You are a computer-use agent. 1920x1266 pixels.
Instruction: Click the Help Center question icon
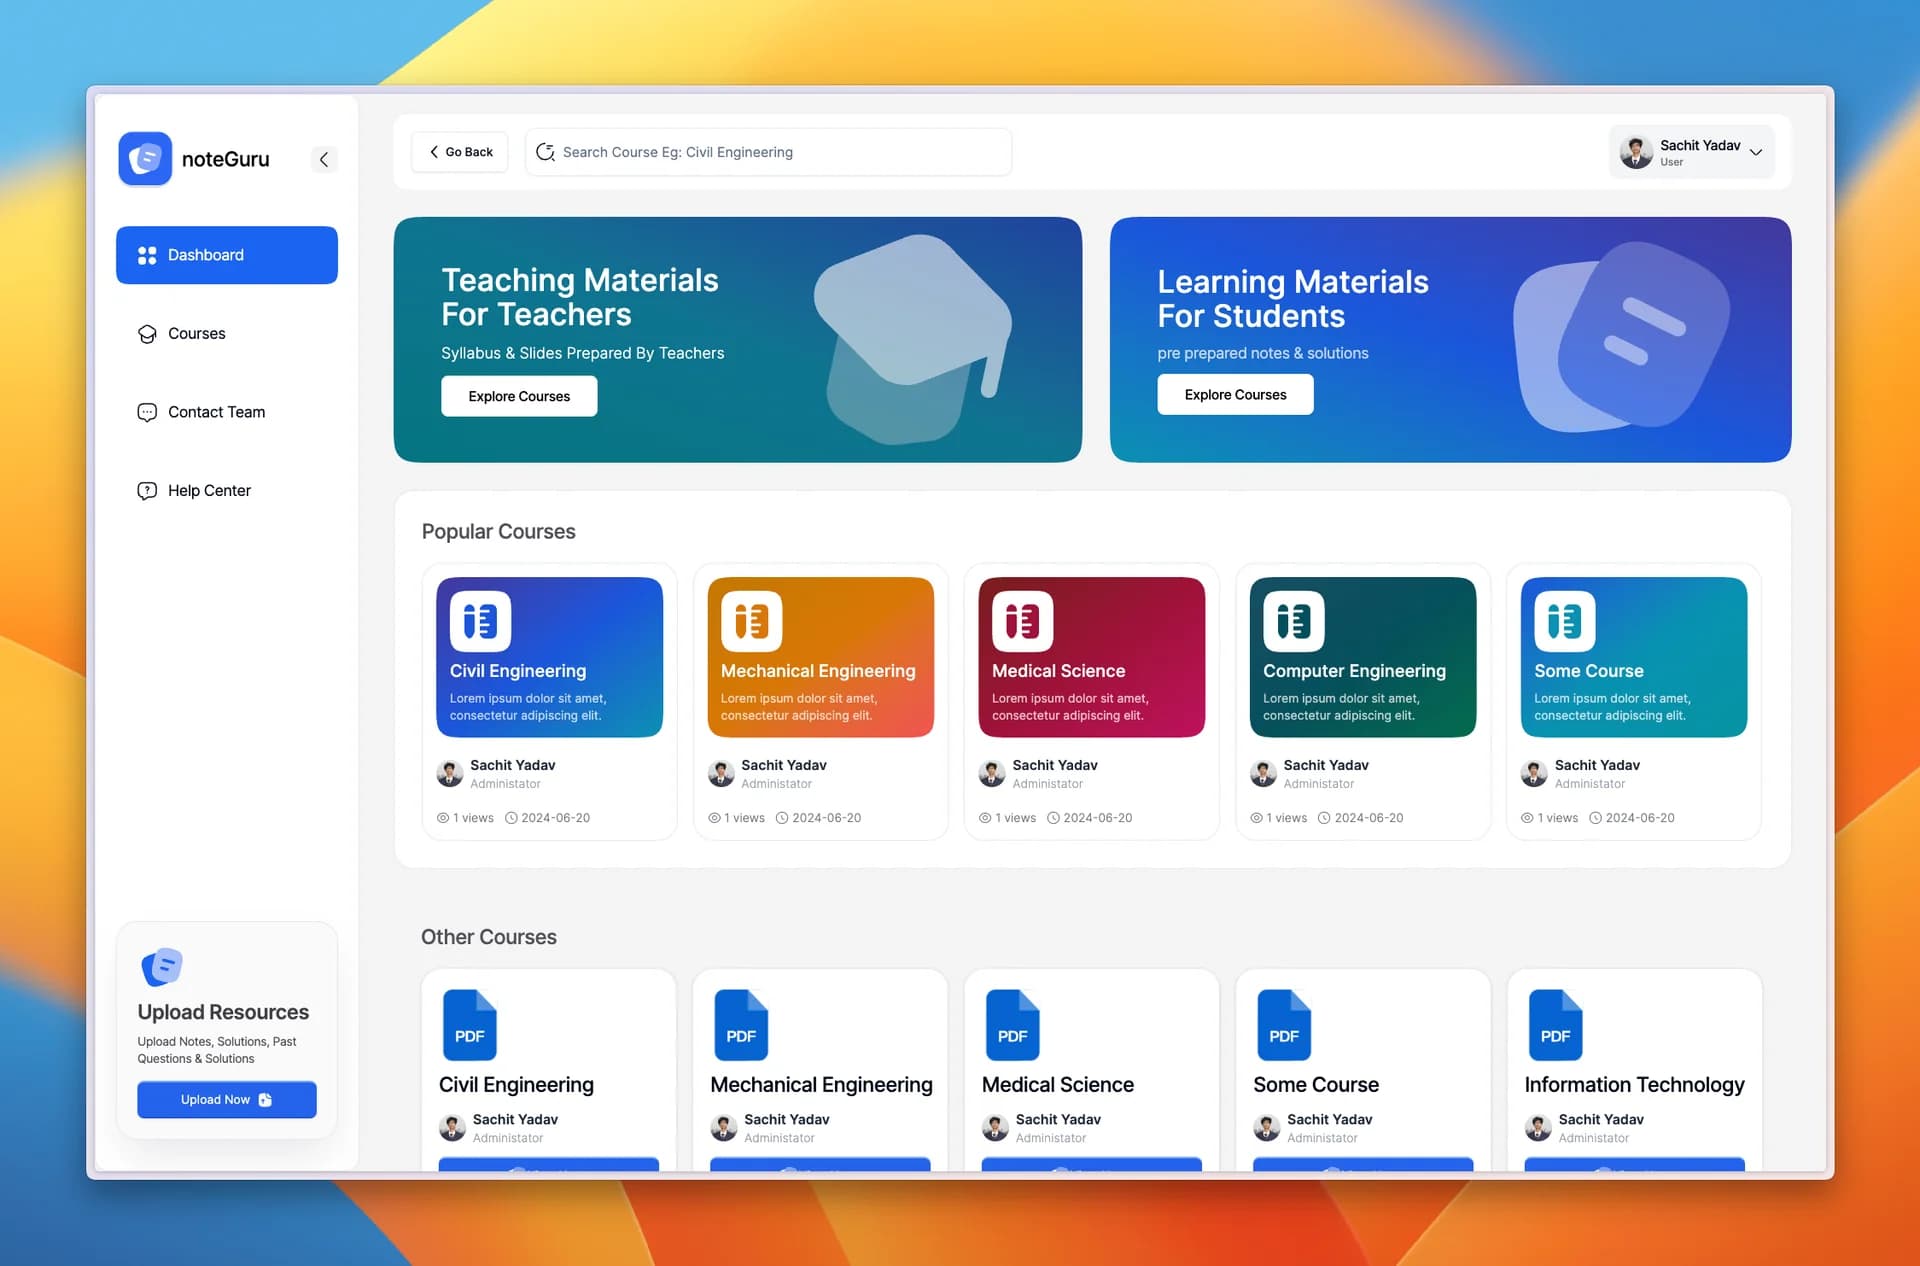point(147,490)
